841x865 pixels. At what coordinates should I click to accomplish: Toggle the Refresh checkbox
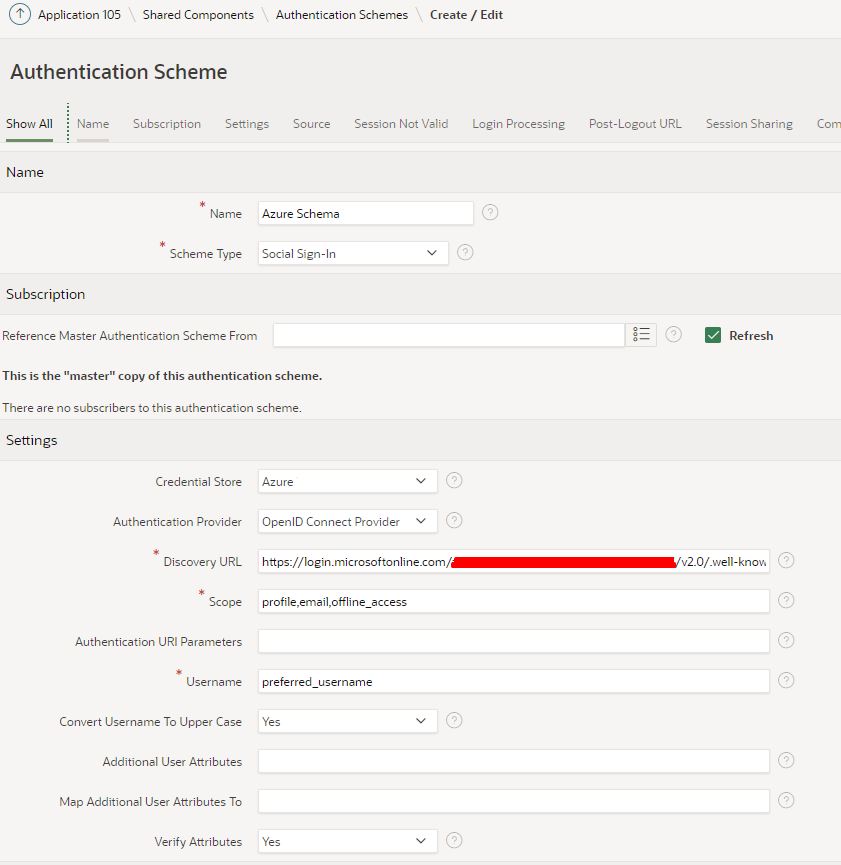tap(713, 335)
